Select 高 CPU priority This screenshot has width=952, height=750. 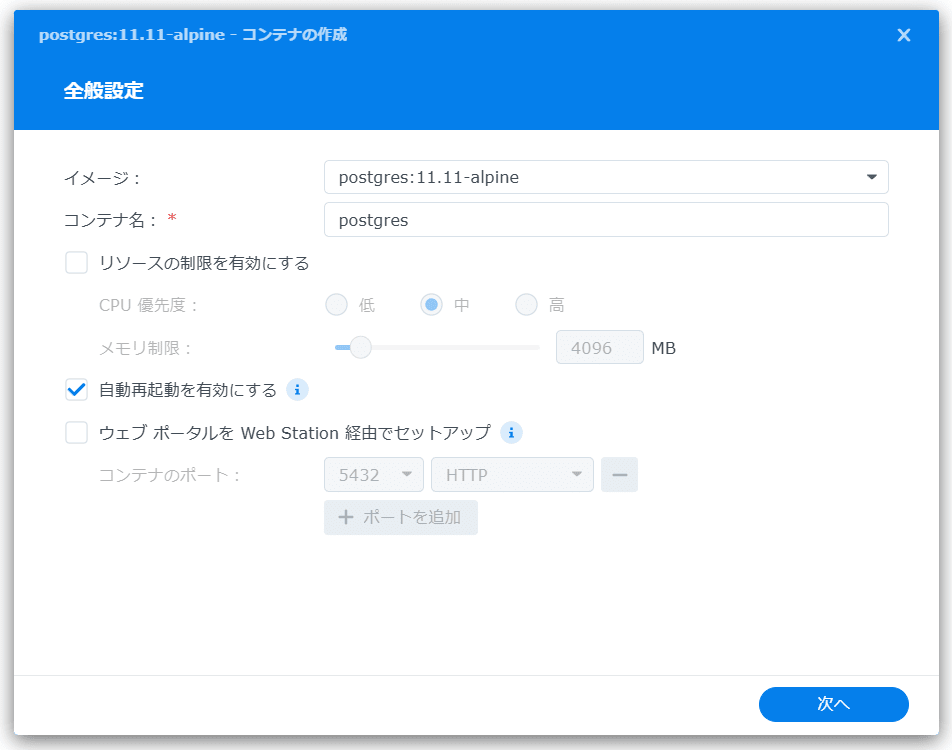(x=526, y=304)
